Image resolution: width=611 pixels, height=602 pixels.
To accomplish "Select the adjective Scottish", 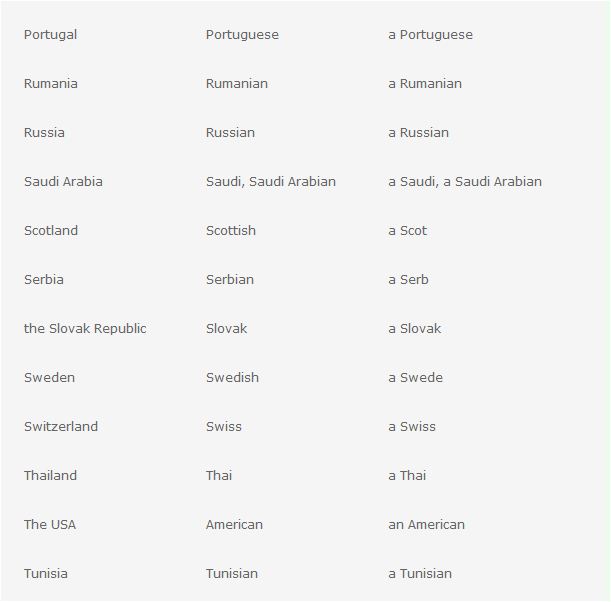I will click(x=231, y=231).
